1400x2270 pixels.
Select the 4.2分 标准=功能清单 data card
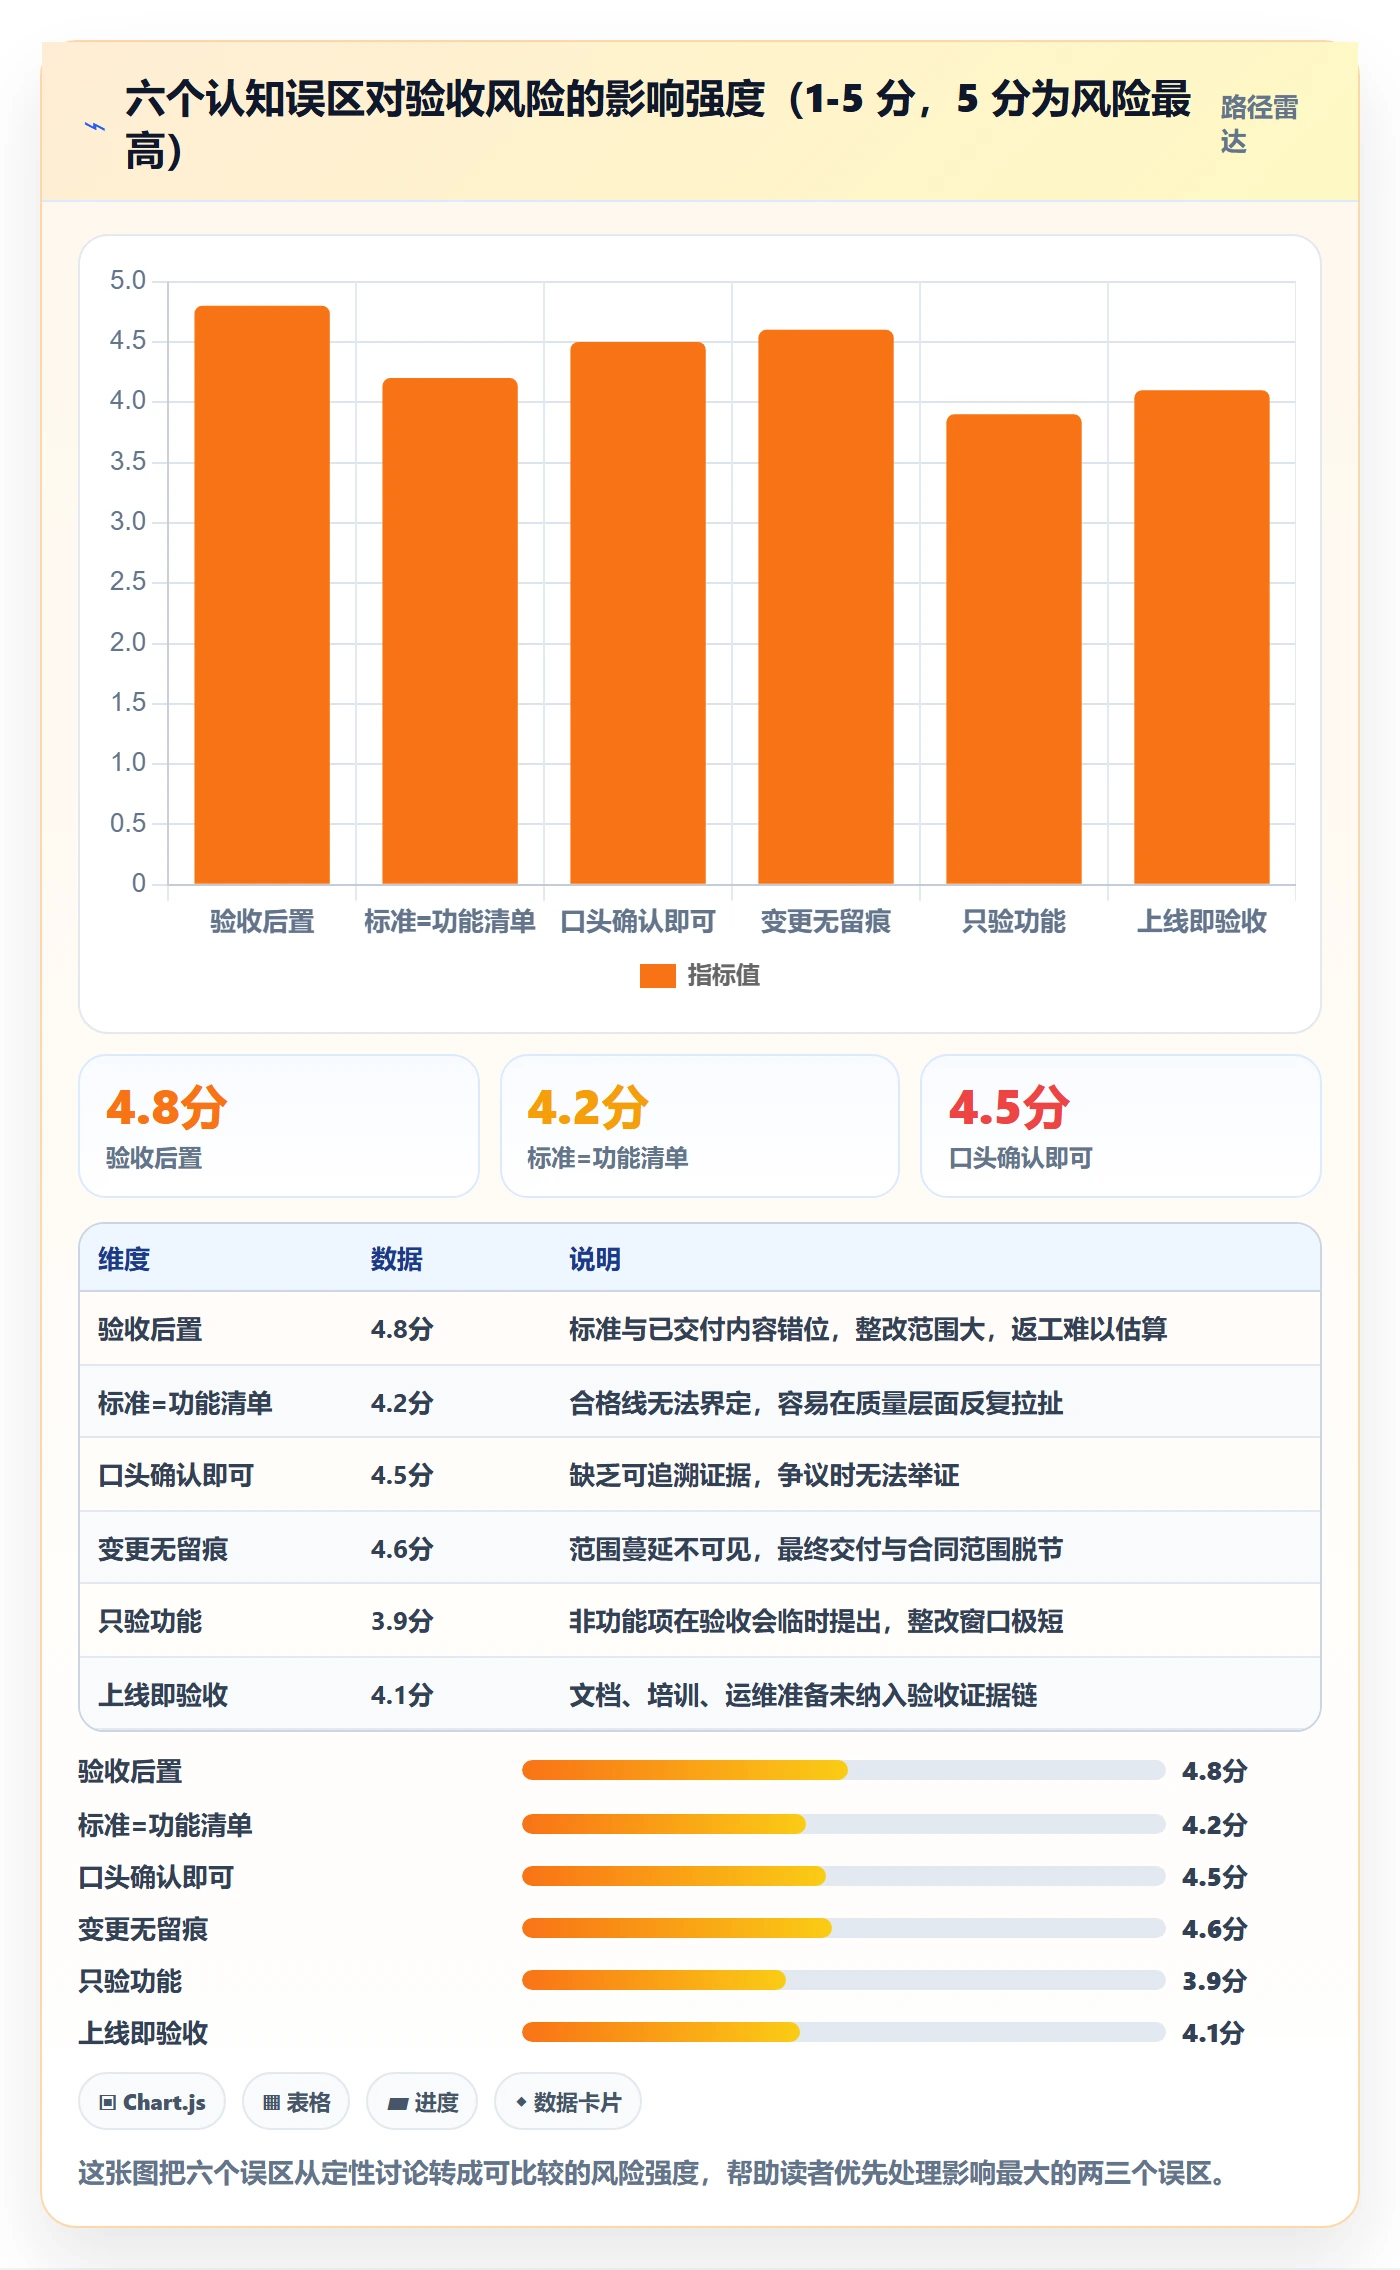click(x=700, y=1126)
